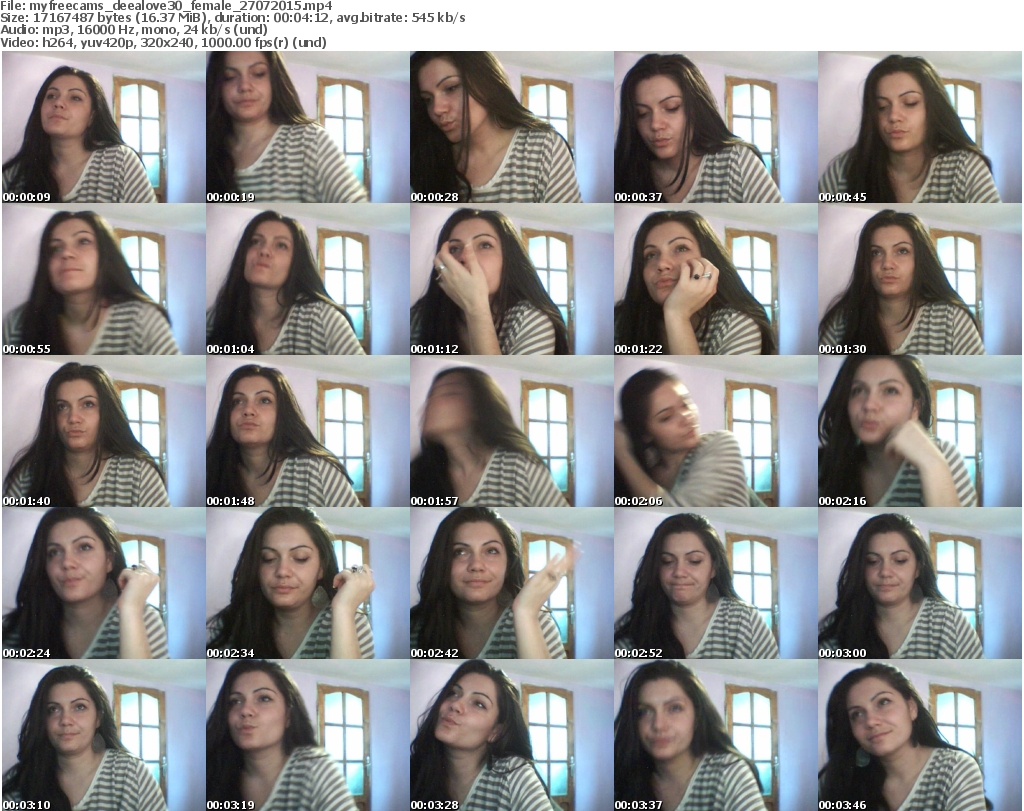
Task: Select the thumbnail timestamped 00:03:00
Action: click(920, 583)
